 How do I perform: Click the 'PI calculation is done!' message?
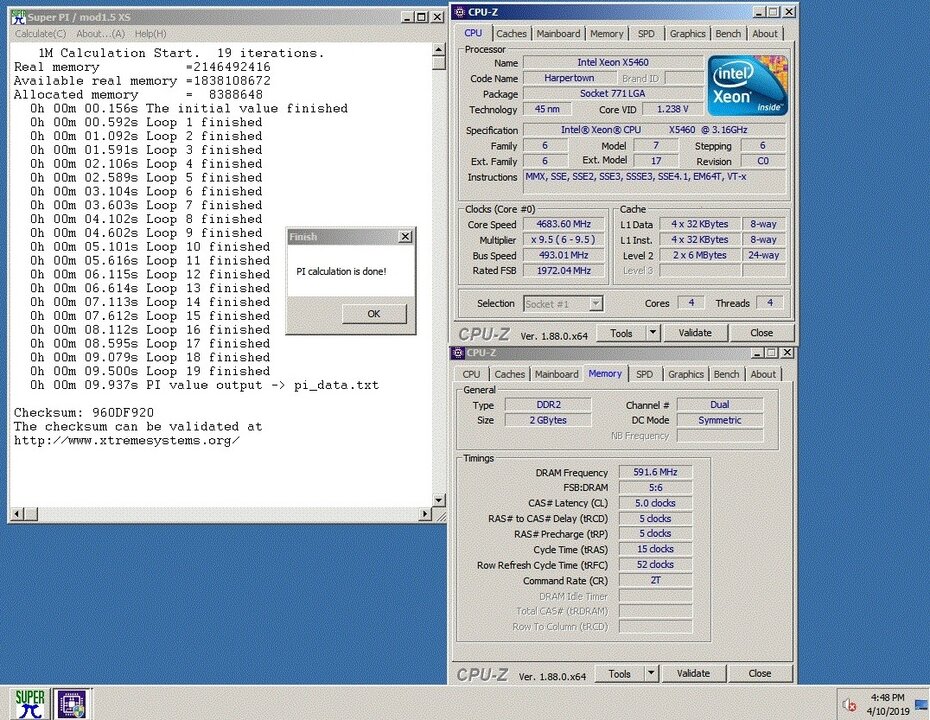341,272
